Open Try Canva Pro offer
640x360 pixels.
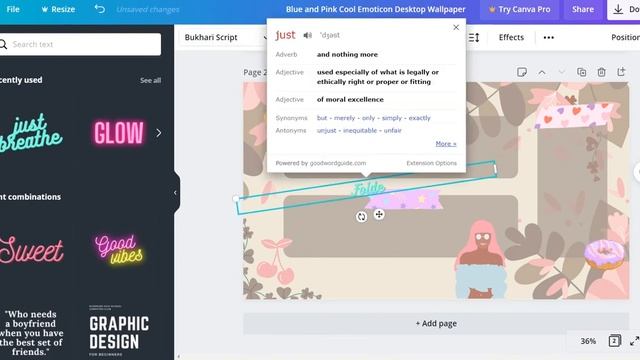[x=519, y=9]
